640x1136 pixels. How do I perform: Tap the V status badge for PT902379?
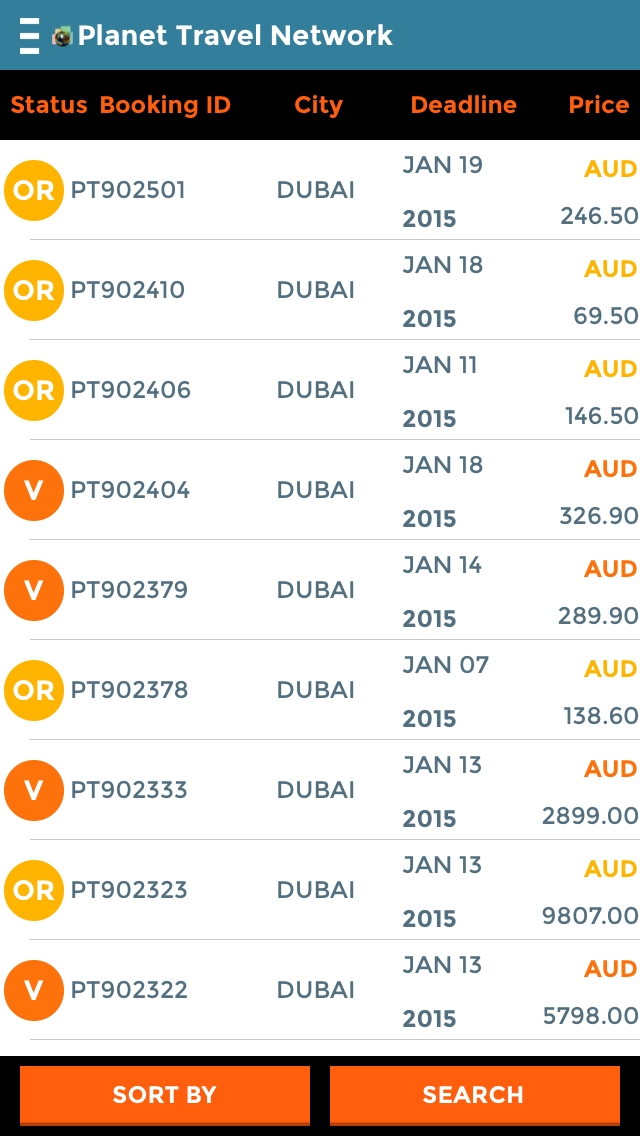click(x=34, y=590)
